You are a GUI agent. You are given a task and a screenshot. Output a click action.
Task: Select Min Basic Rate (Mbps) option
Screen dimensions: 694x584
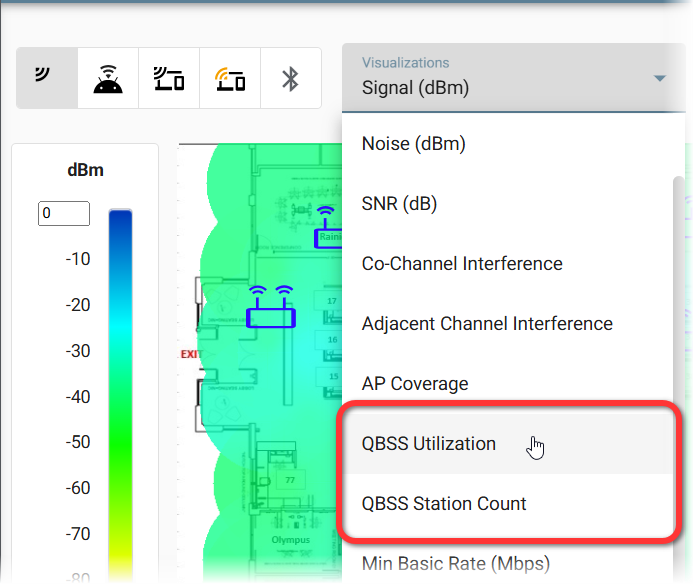click(456, 563)
